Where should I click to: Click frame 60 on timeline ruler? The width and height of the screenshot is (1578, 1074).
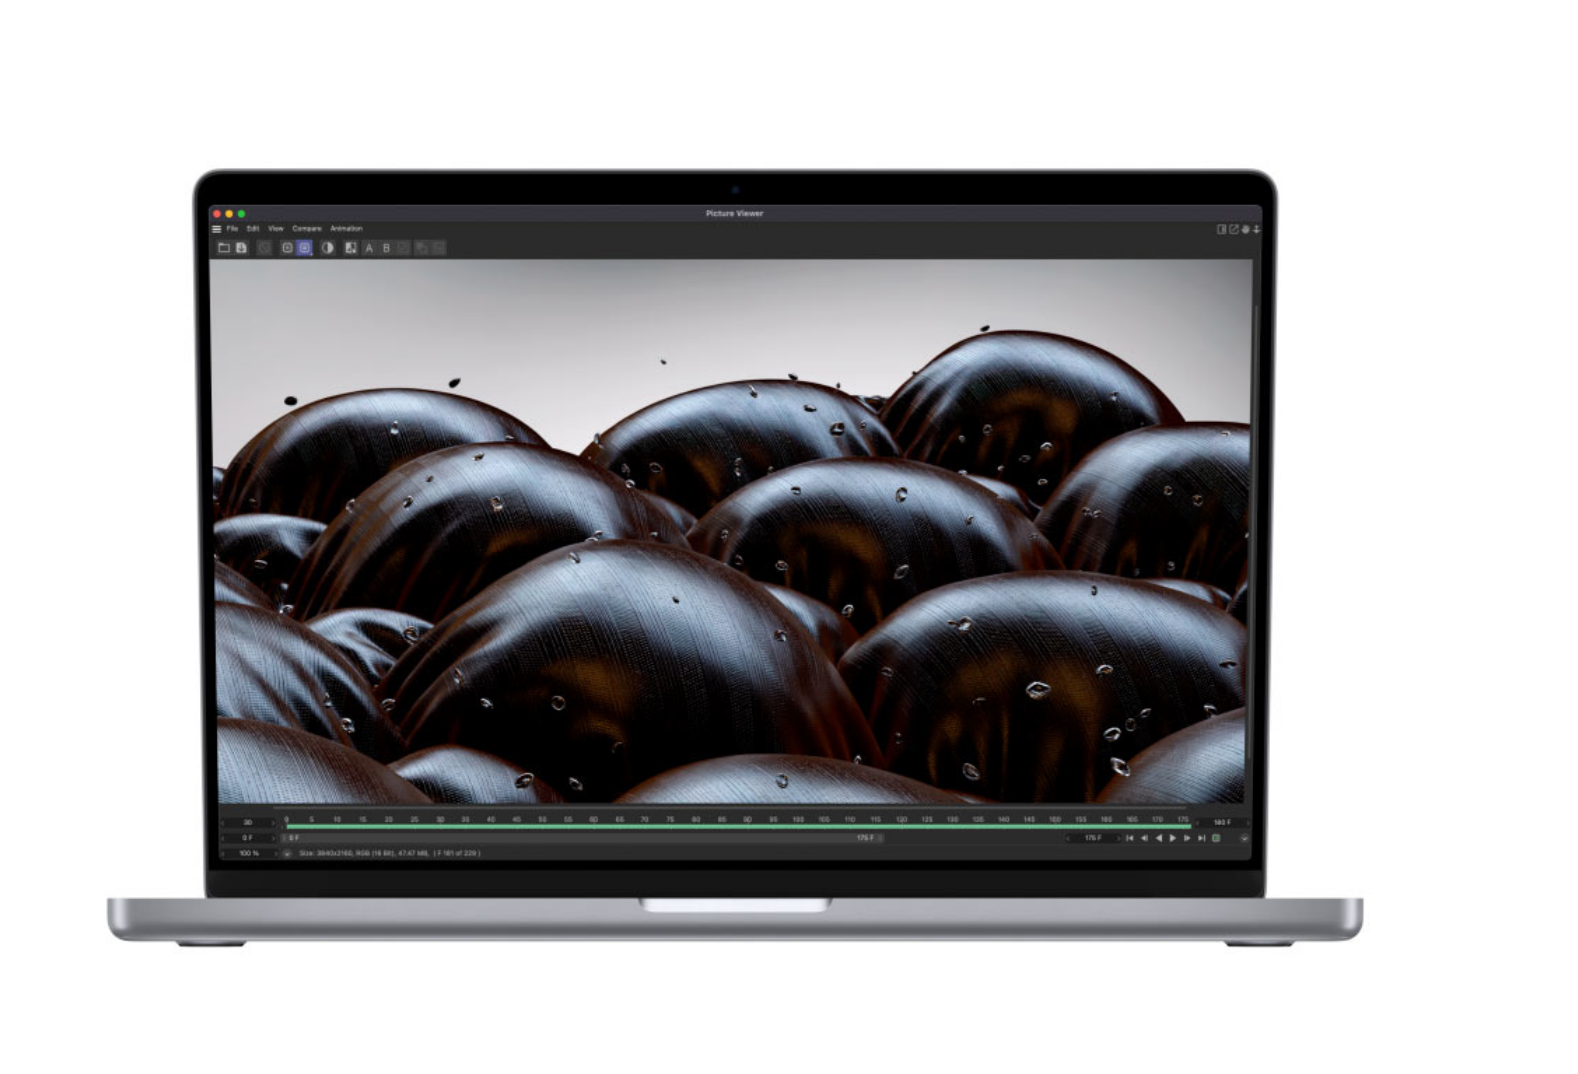[594, 820]
